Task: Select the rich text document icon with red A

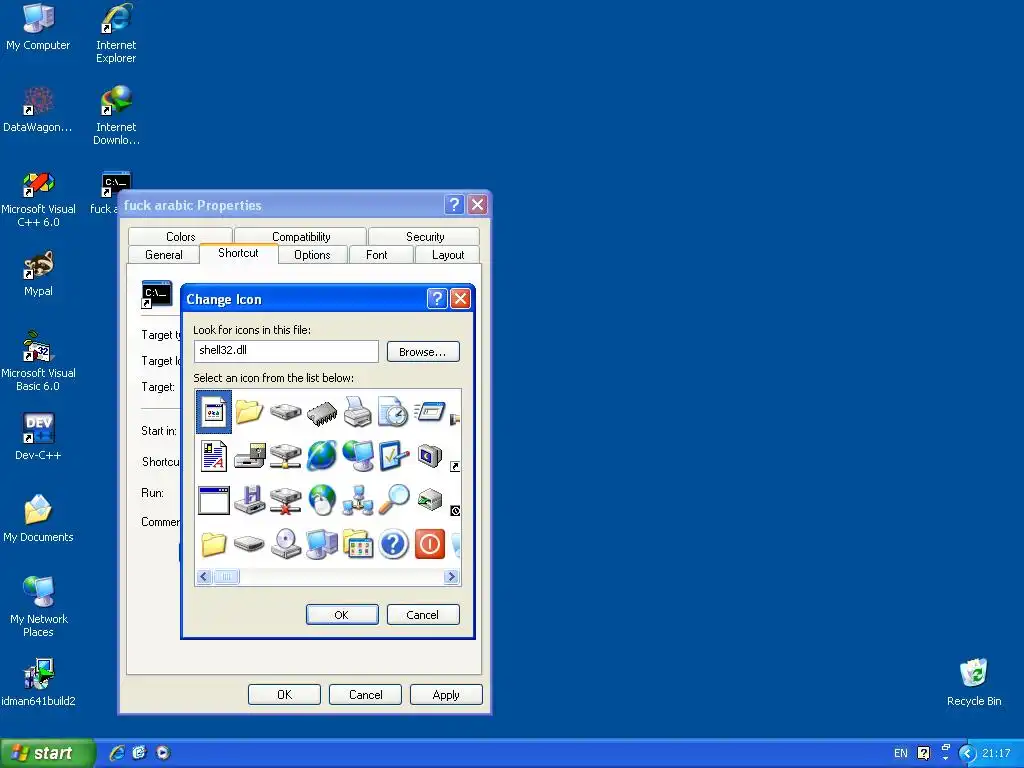Action: (x=214, y=456)
